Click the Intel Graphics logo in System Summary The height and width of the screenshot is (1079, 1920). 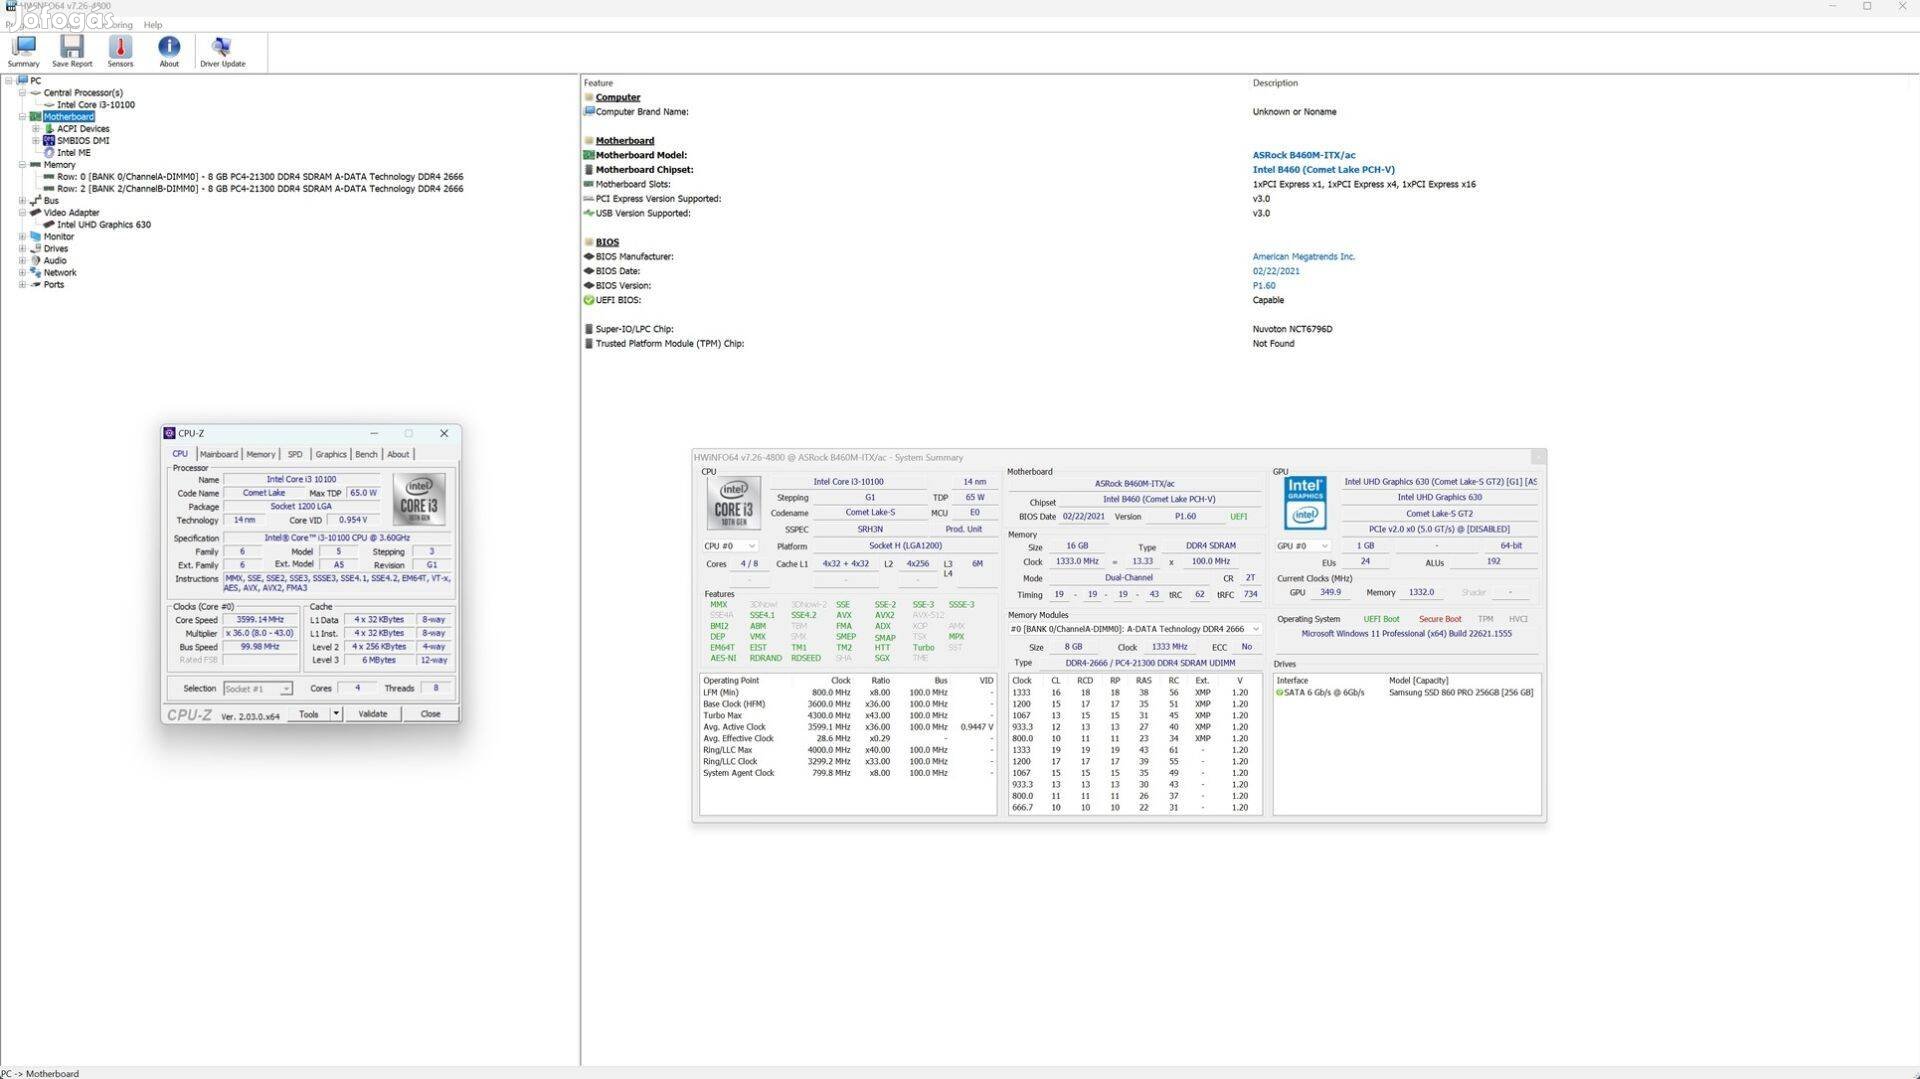[x=1305, y=503]
